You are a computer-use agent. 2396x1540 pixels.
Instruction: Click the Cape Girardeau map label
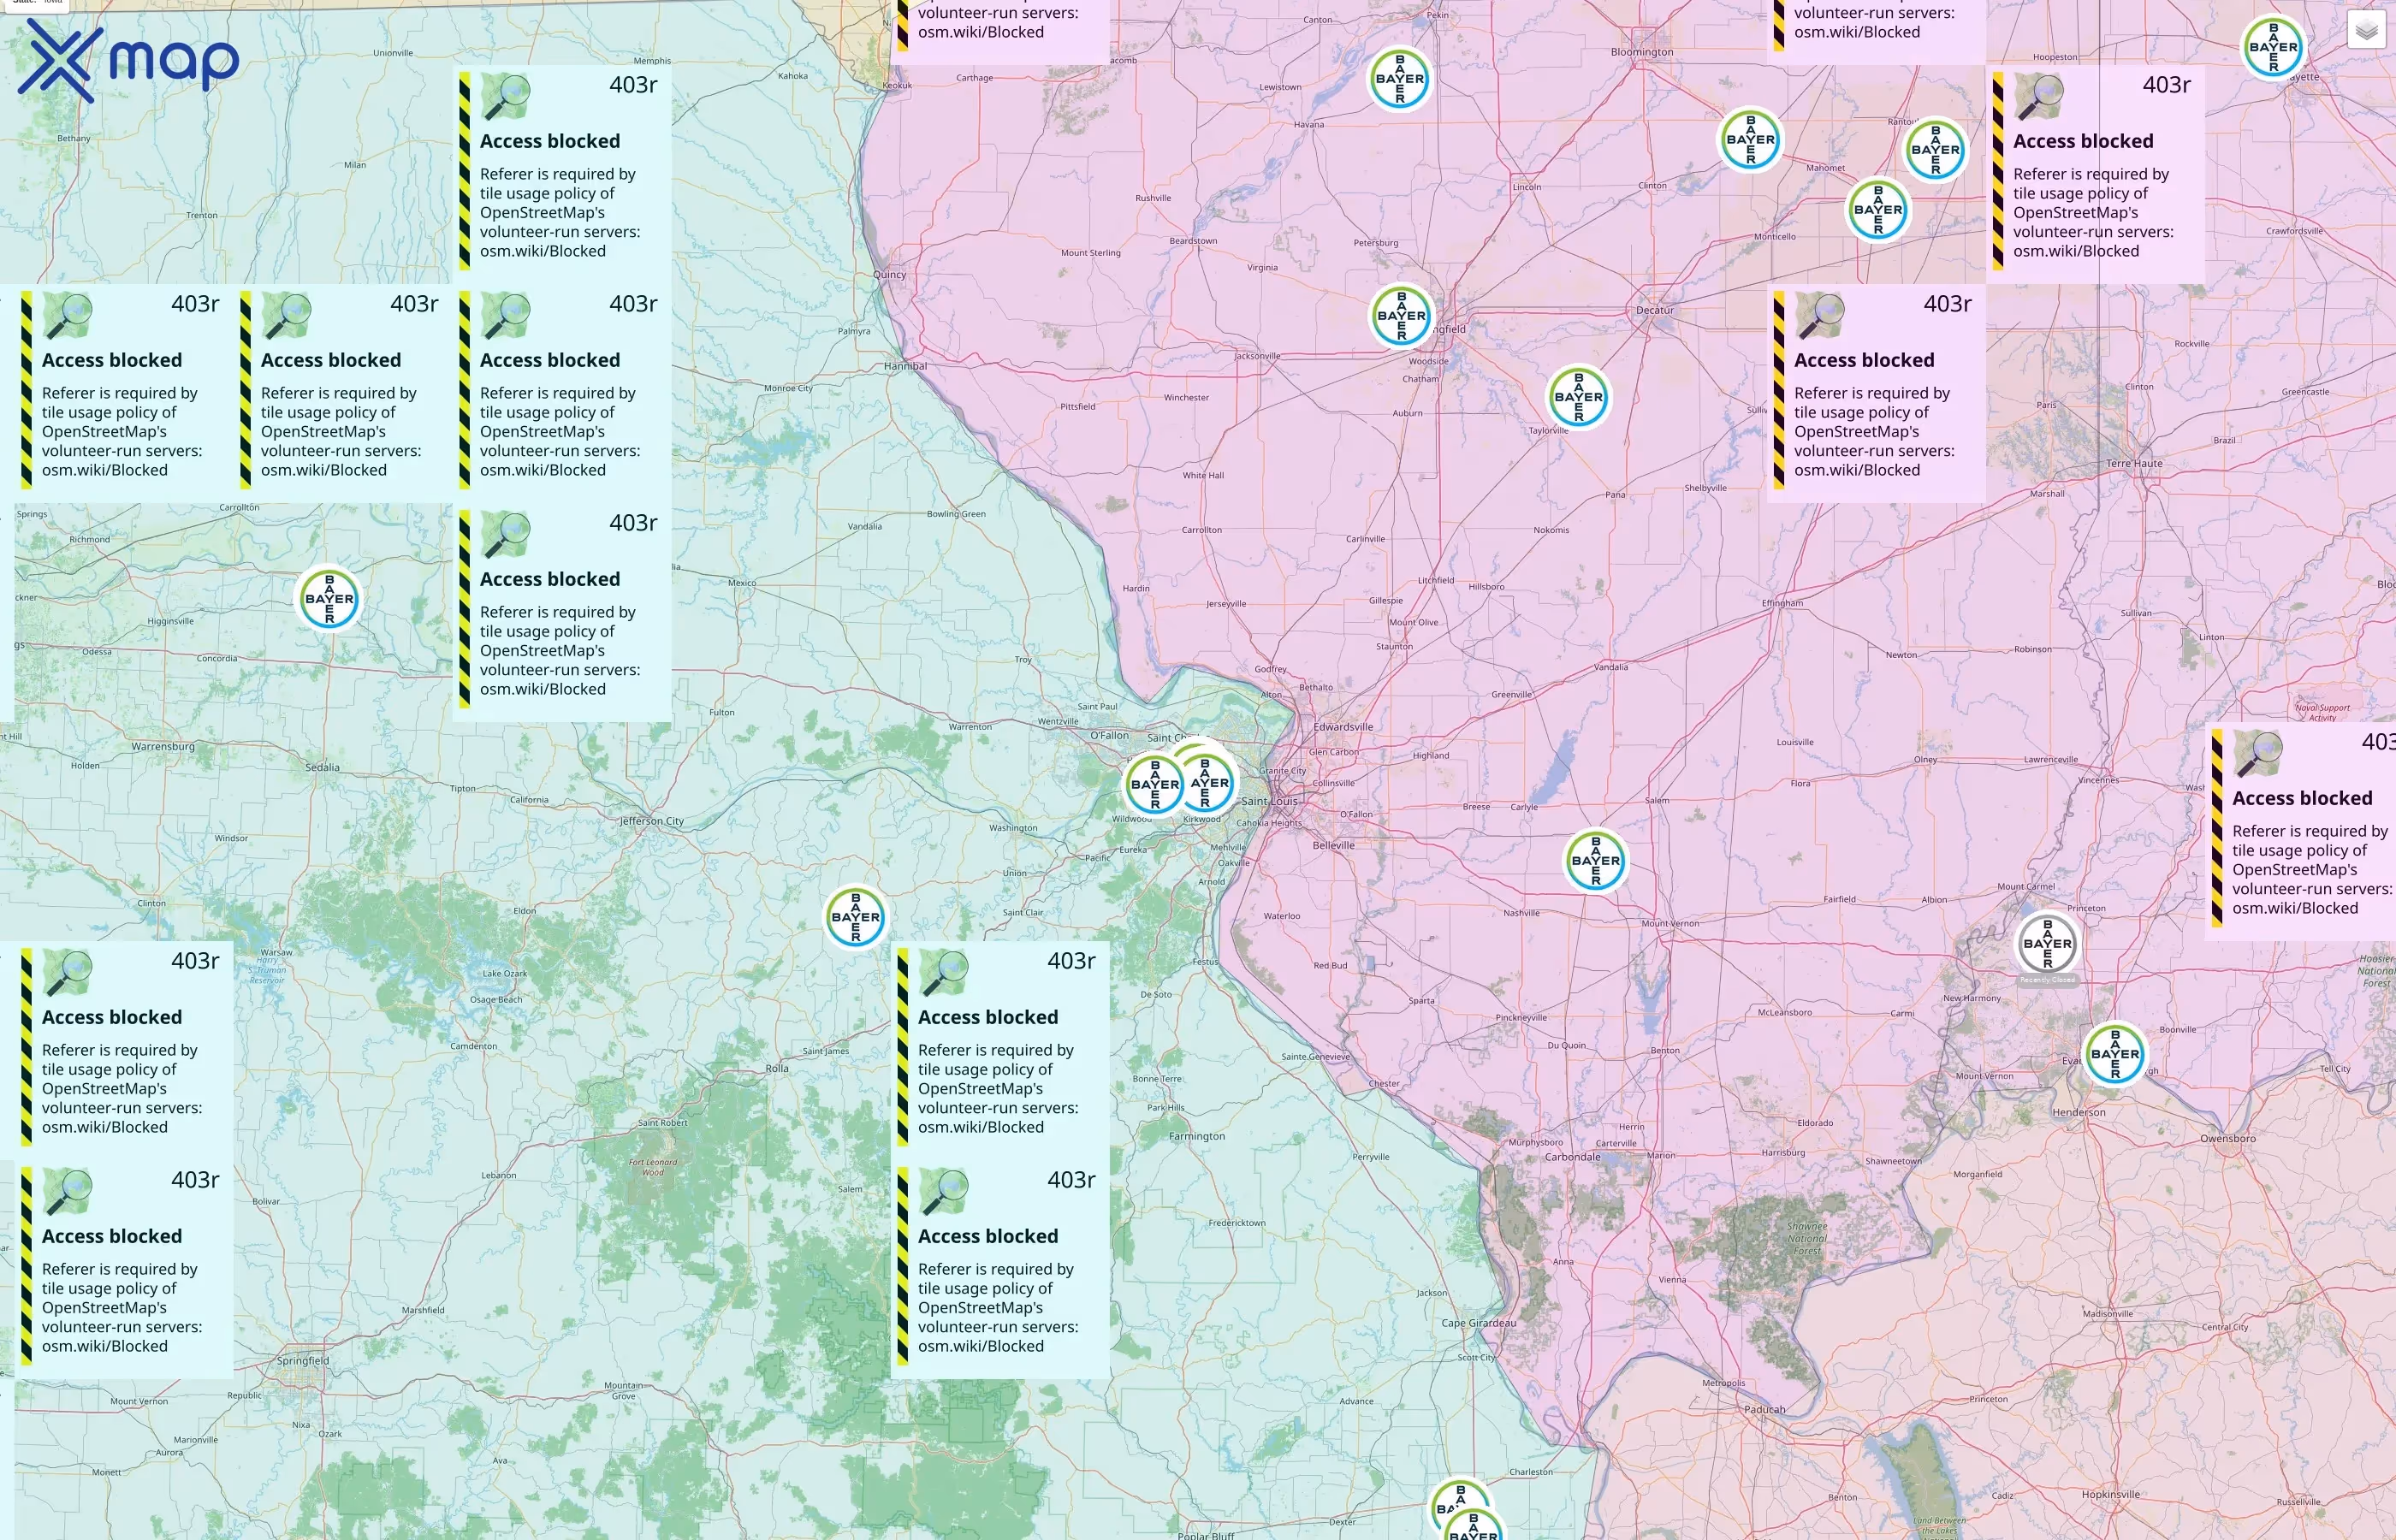pos(1478,1323)
